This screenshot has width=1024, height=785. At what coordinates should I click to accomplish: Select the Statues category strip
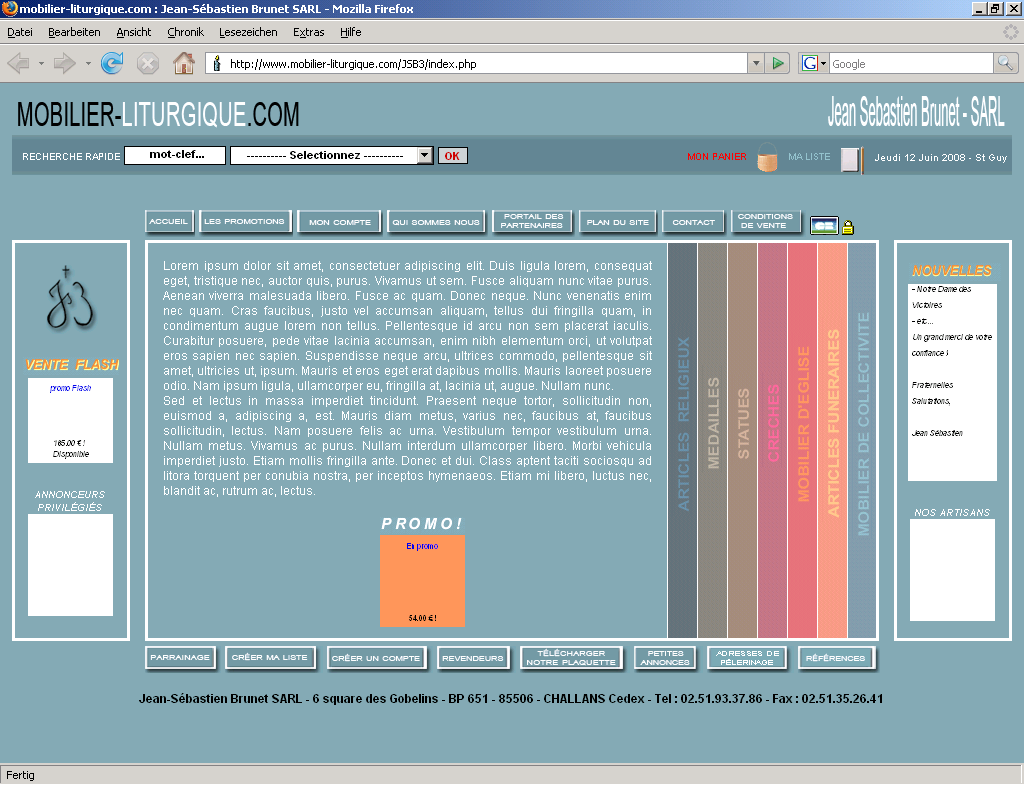coord(743,440)
